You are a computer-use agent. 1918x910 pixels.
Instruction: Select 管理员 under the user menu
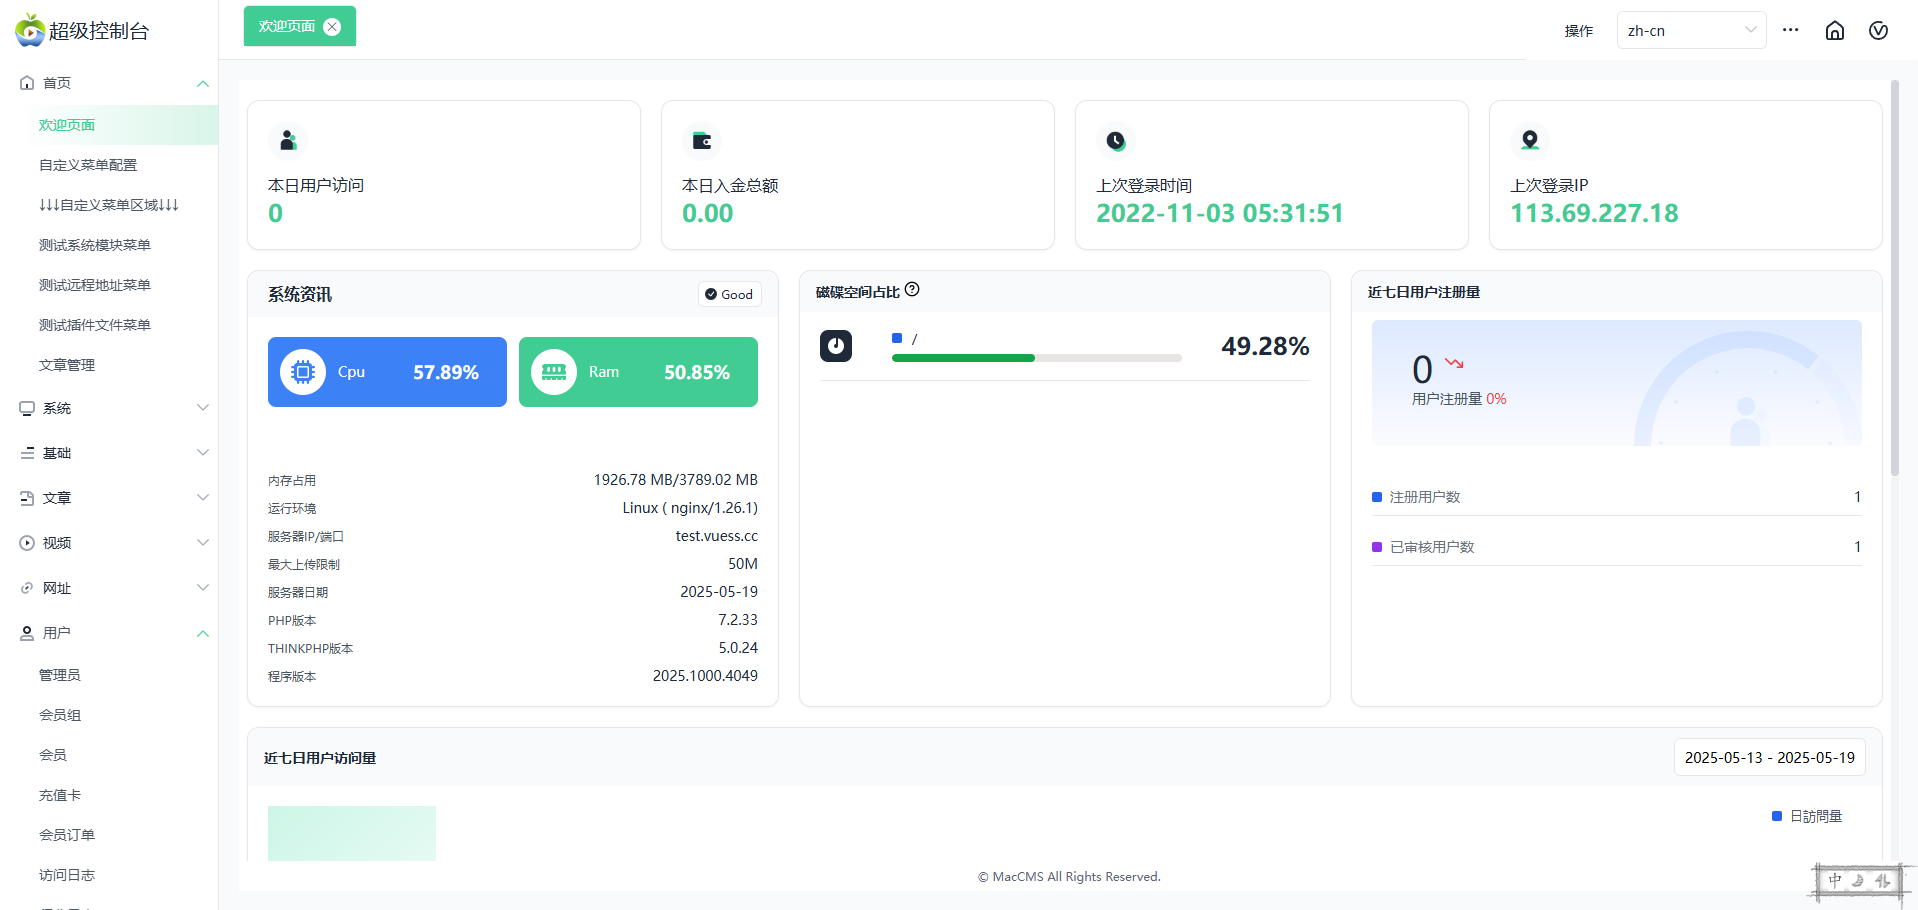pos(60,675)
